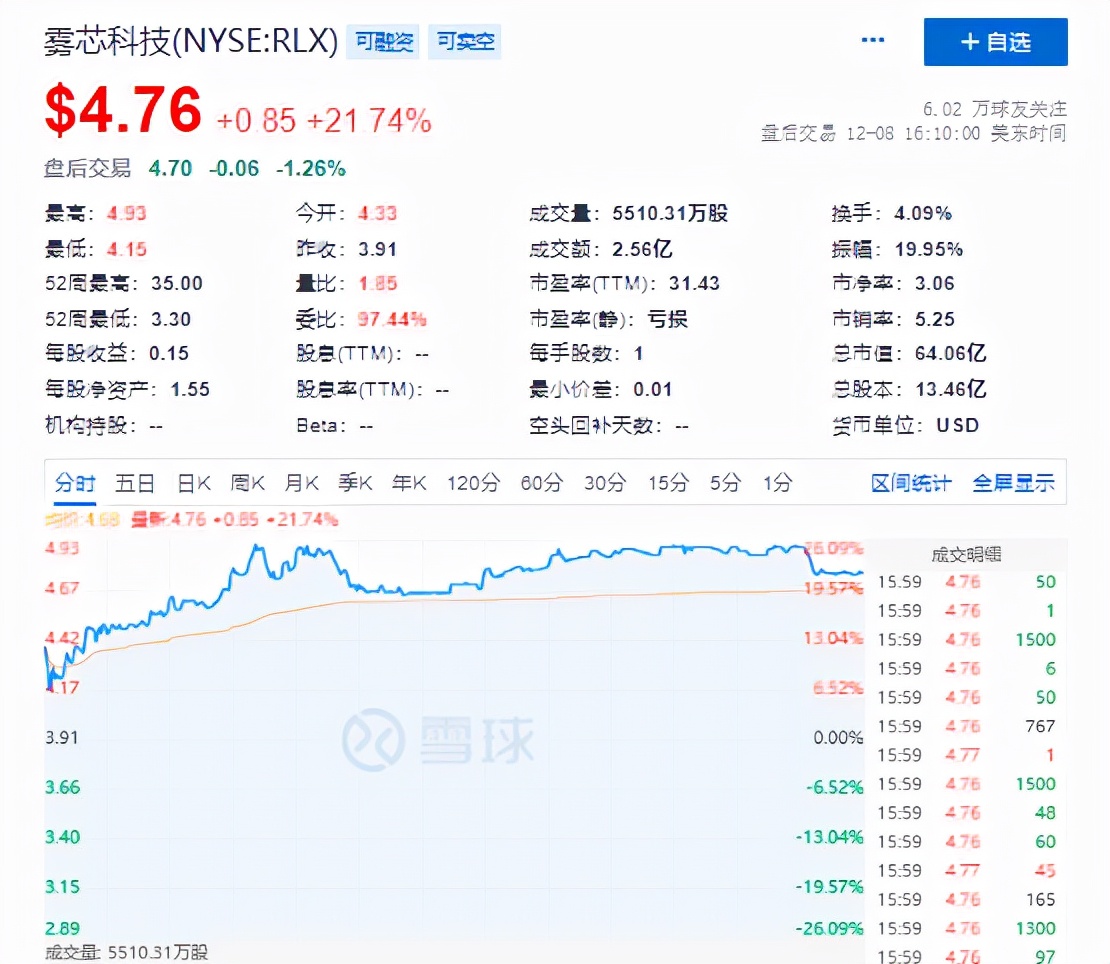Switch to the 五日 chart tab
1110x964 pixels.
(x=135, y=483)
